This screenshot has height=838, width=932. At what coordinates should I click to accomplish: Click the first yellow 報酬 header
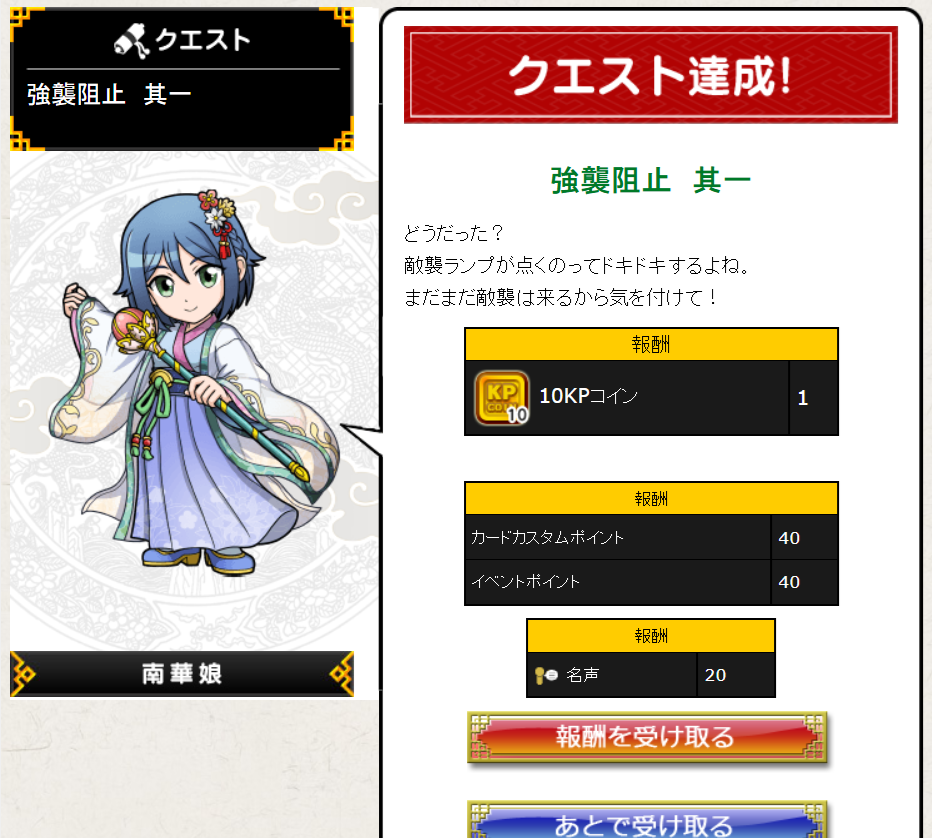[651, 344]
